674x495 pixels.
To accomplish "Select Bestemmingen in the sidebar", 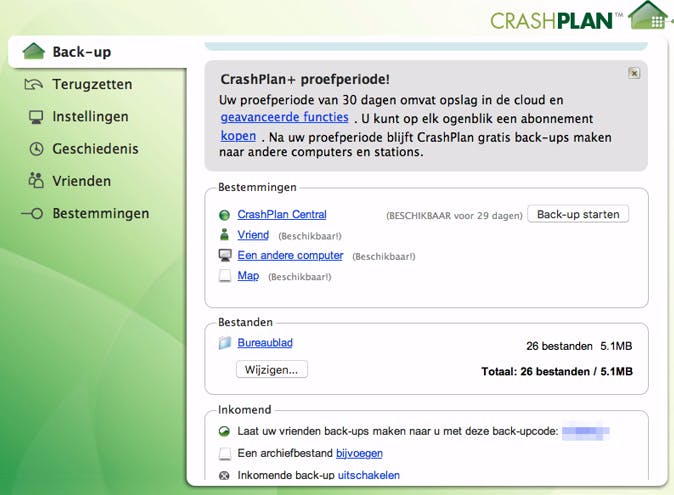I will click(x=101, y=213).
